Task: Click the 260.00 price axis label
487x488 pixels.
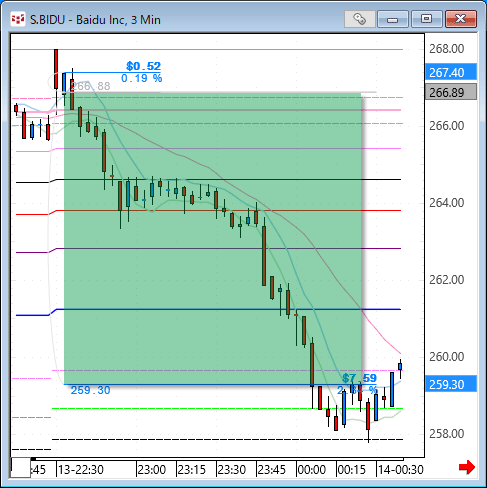Action: click(x=447, y=357)
